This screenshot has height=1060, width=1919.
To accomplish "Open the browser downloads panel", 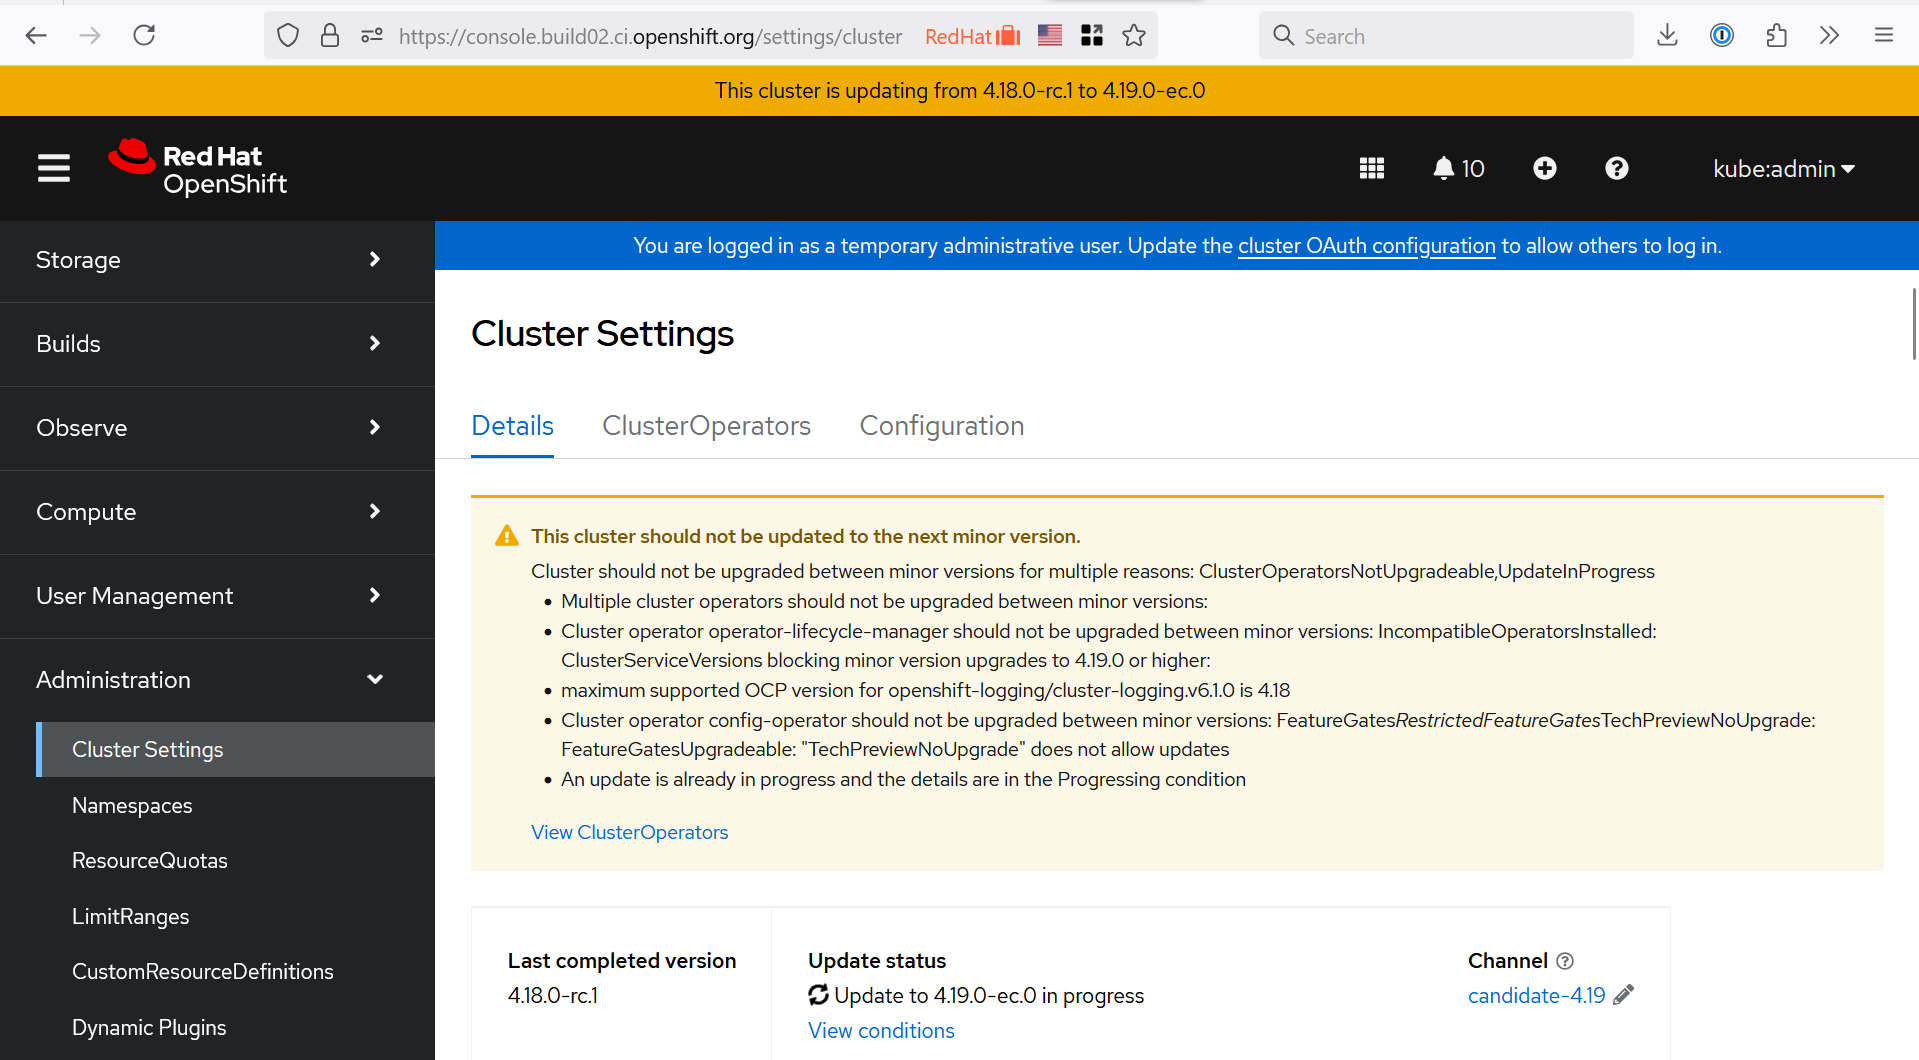I will 1667,36.
